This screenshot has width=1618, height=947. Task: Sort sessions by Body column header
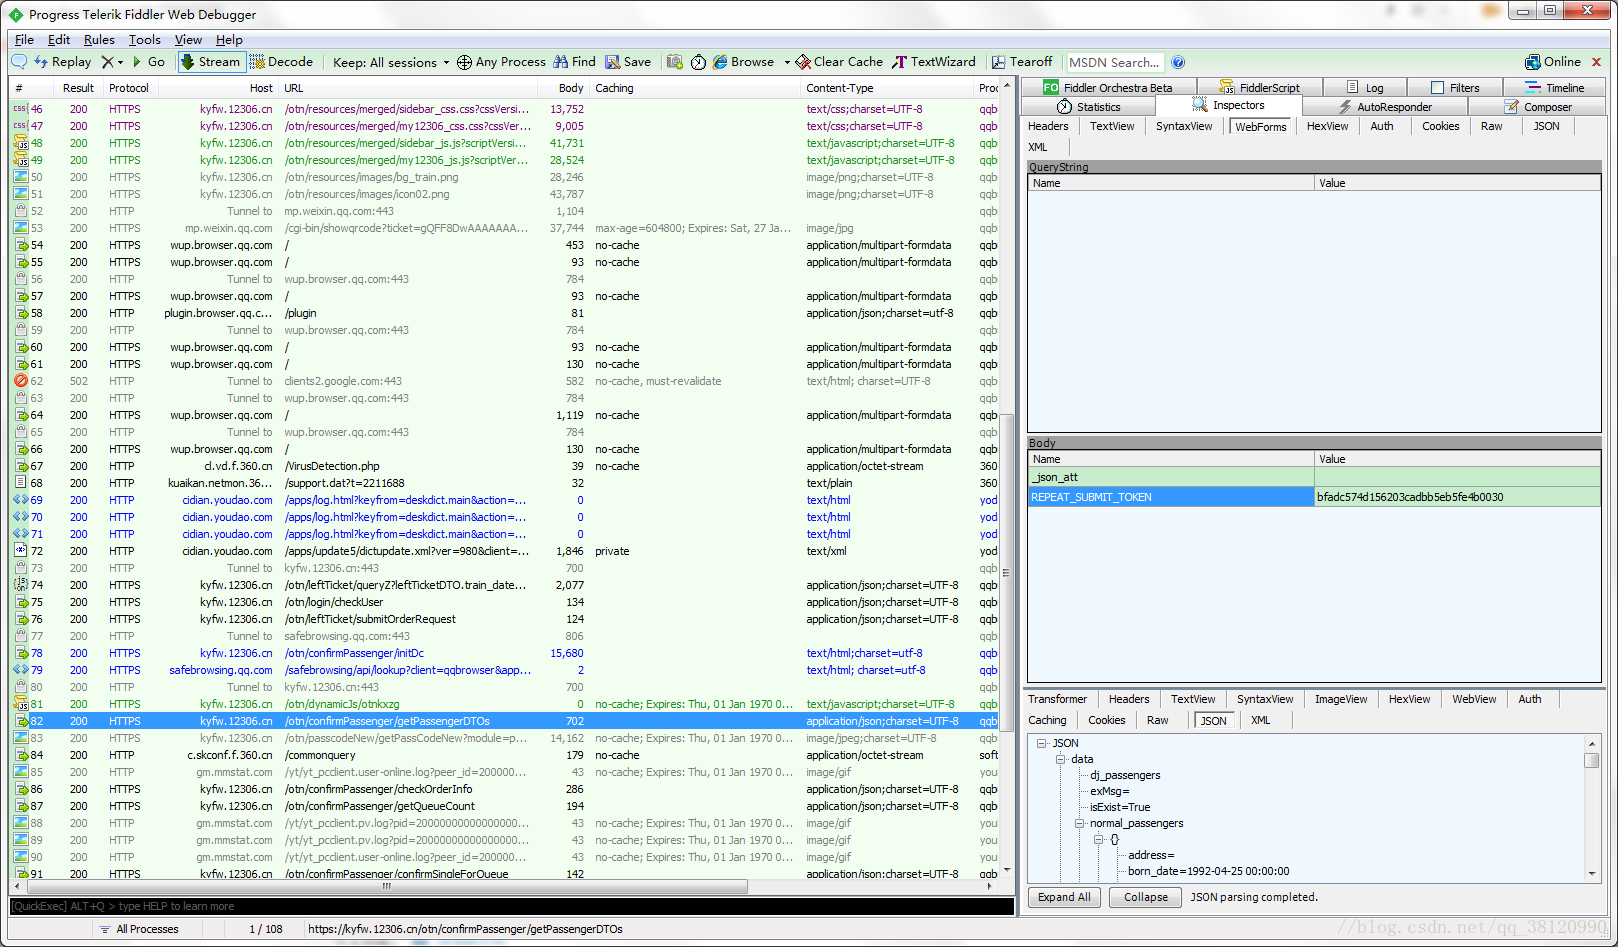click(571, 88)
